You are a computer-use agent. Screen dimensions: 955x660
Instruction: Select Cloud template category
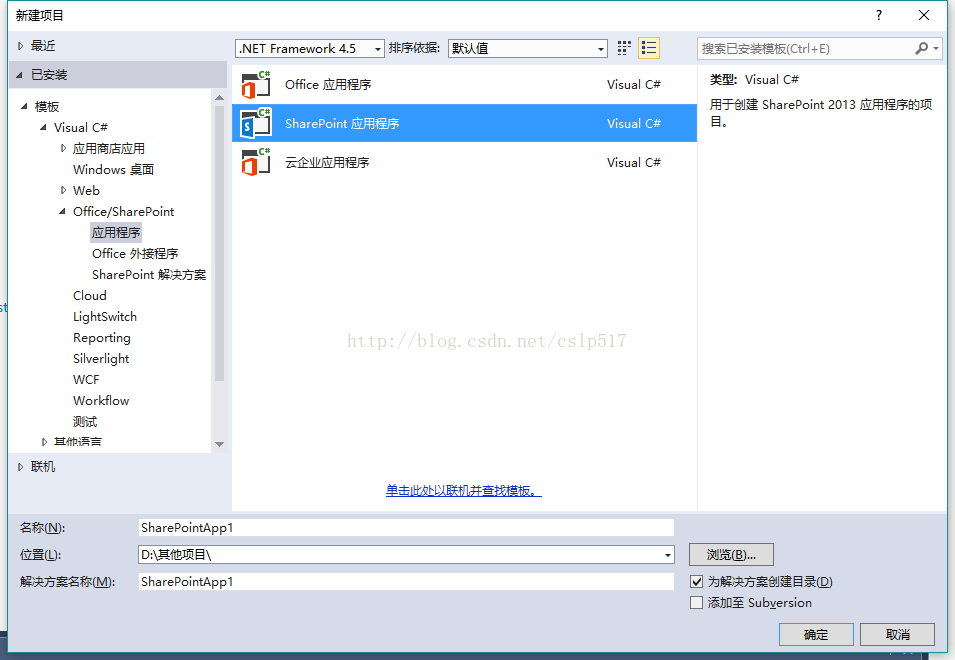[90, 295]
